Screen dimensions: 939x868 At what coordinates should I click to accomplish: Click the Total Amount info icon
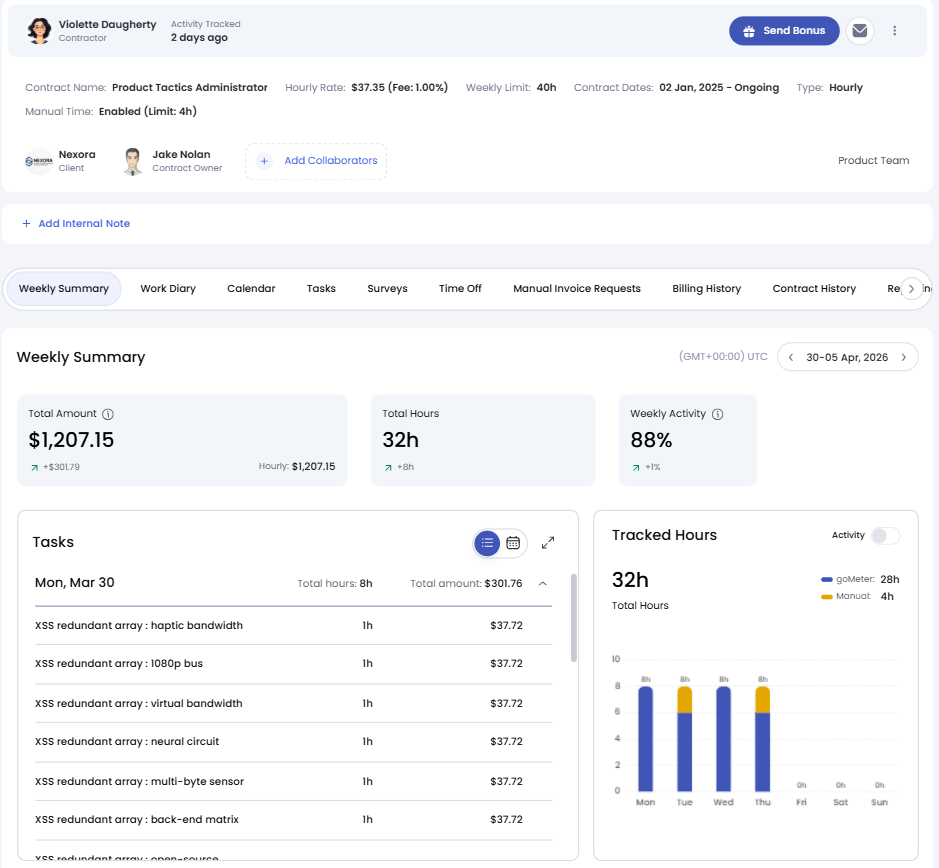(x=108, y=414)
